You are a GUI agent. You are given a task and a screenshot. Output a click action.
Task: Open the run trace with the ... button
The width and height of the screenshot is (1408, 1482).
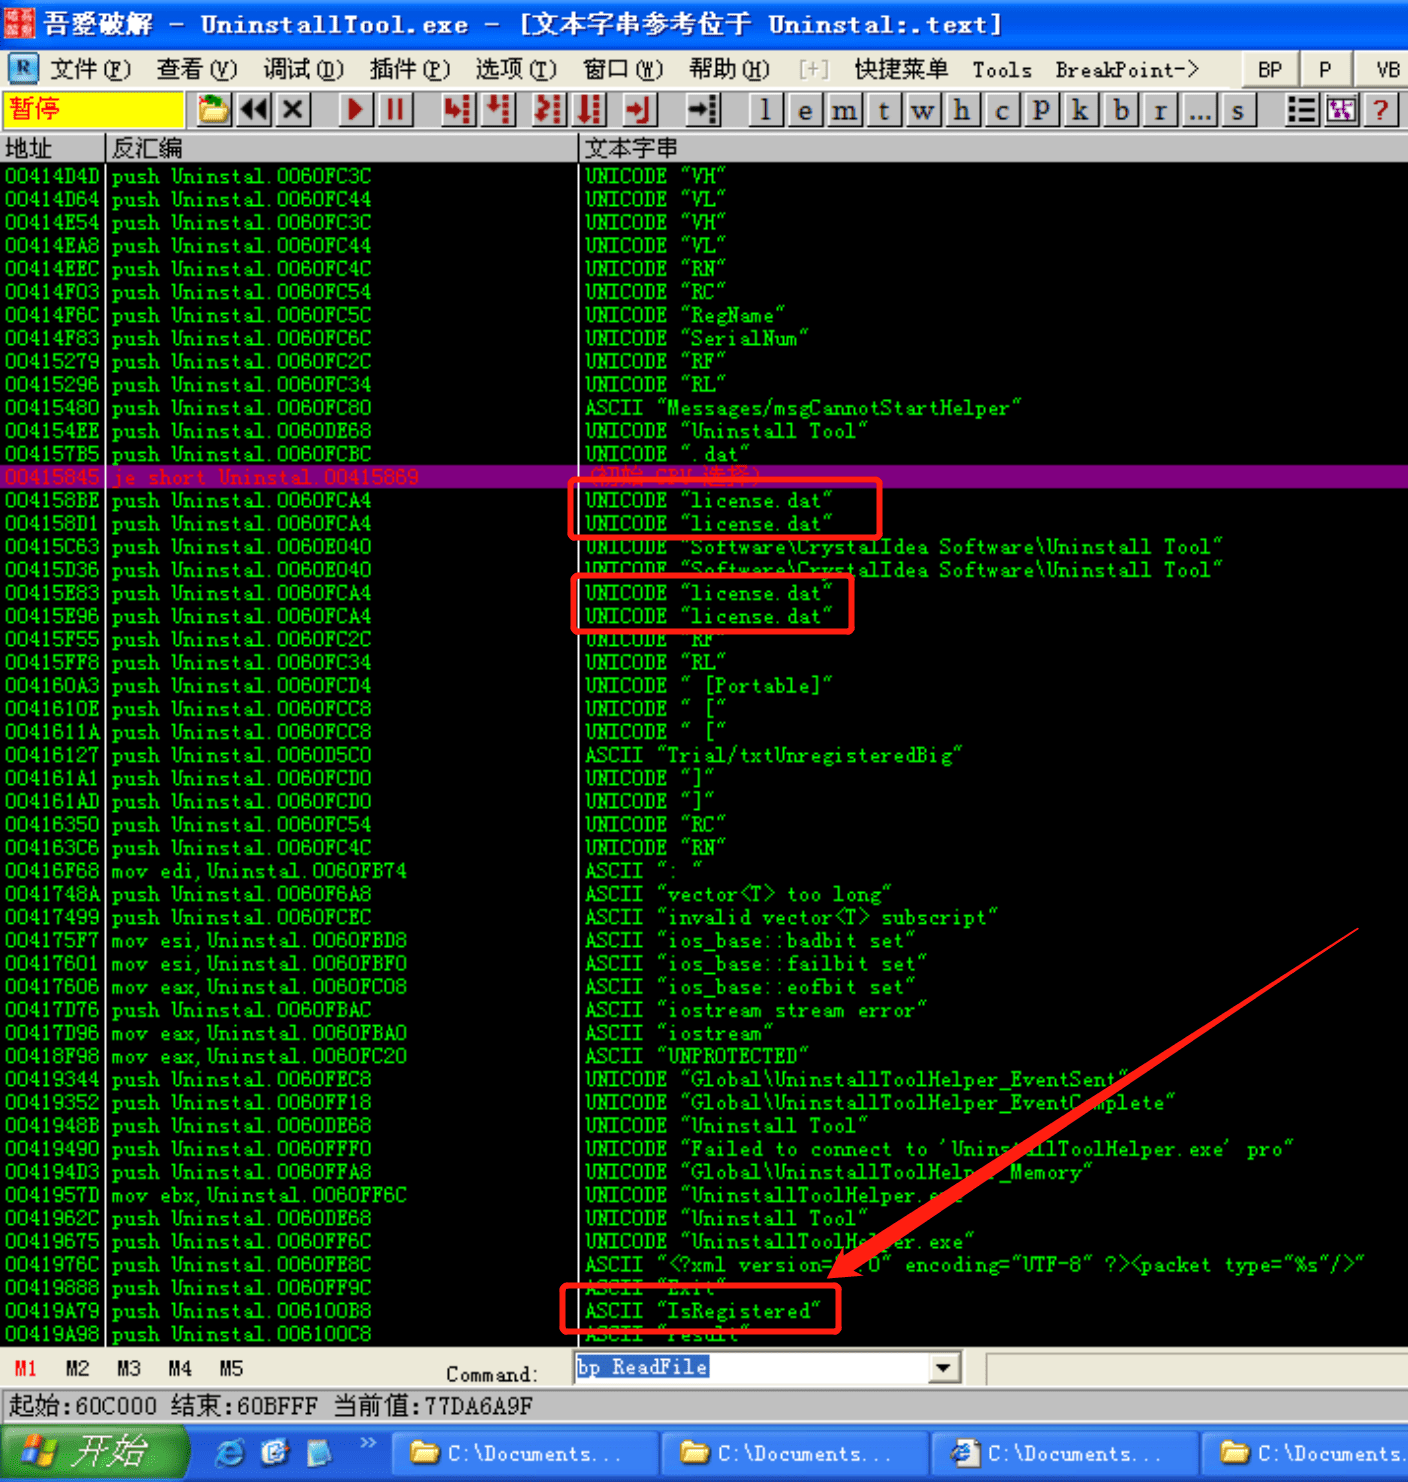tap(1198, 110)
